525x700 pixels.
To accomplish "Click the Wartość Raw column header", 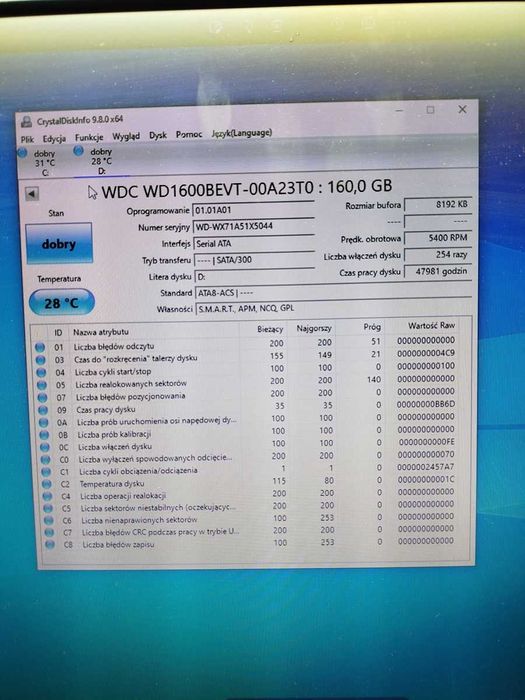I will pyautogui.click(x=431, y=325).
